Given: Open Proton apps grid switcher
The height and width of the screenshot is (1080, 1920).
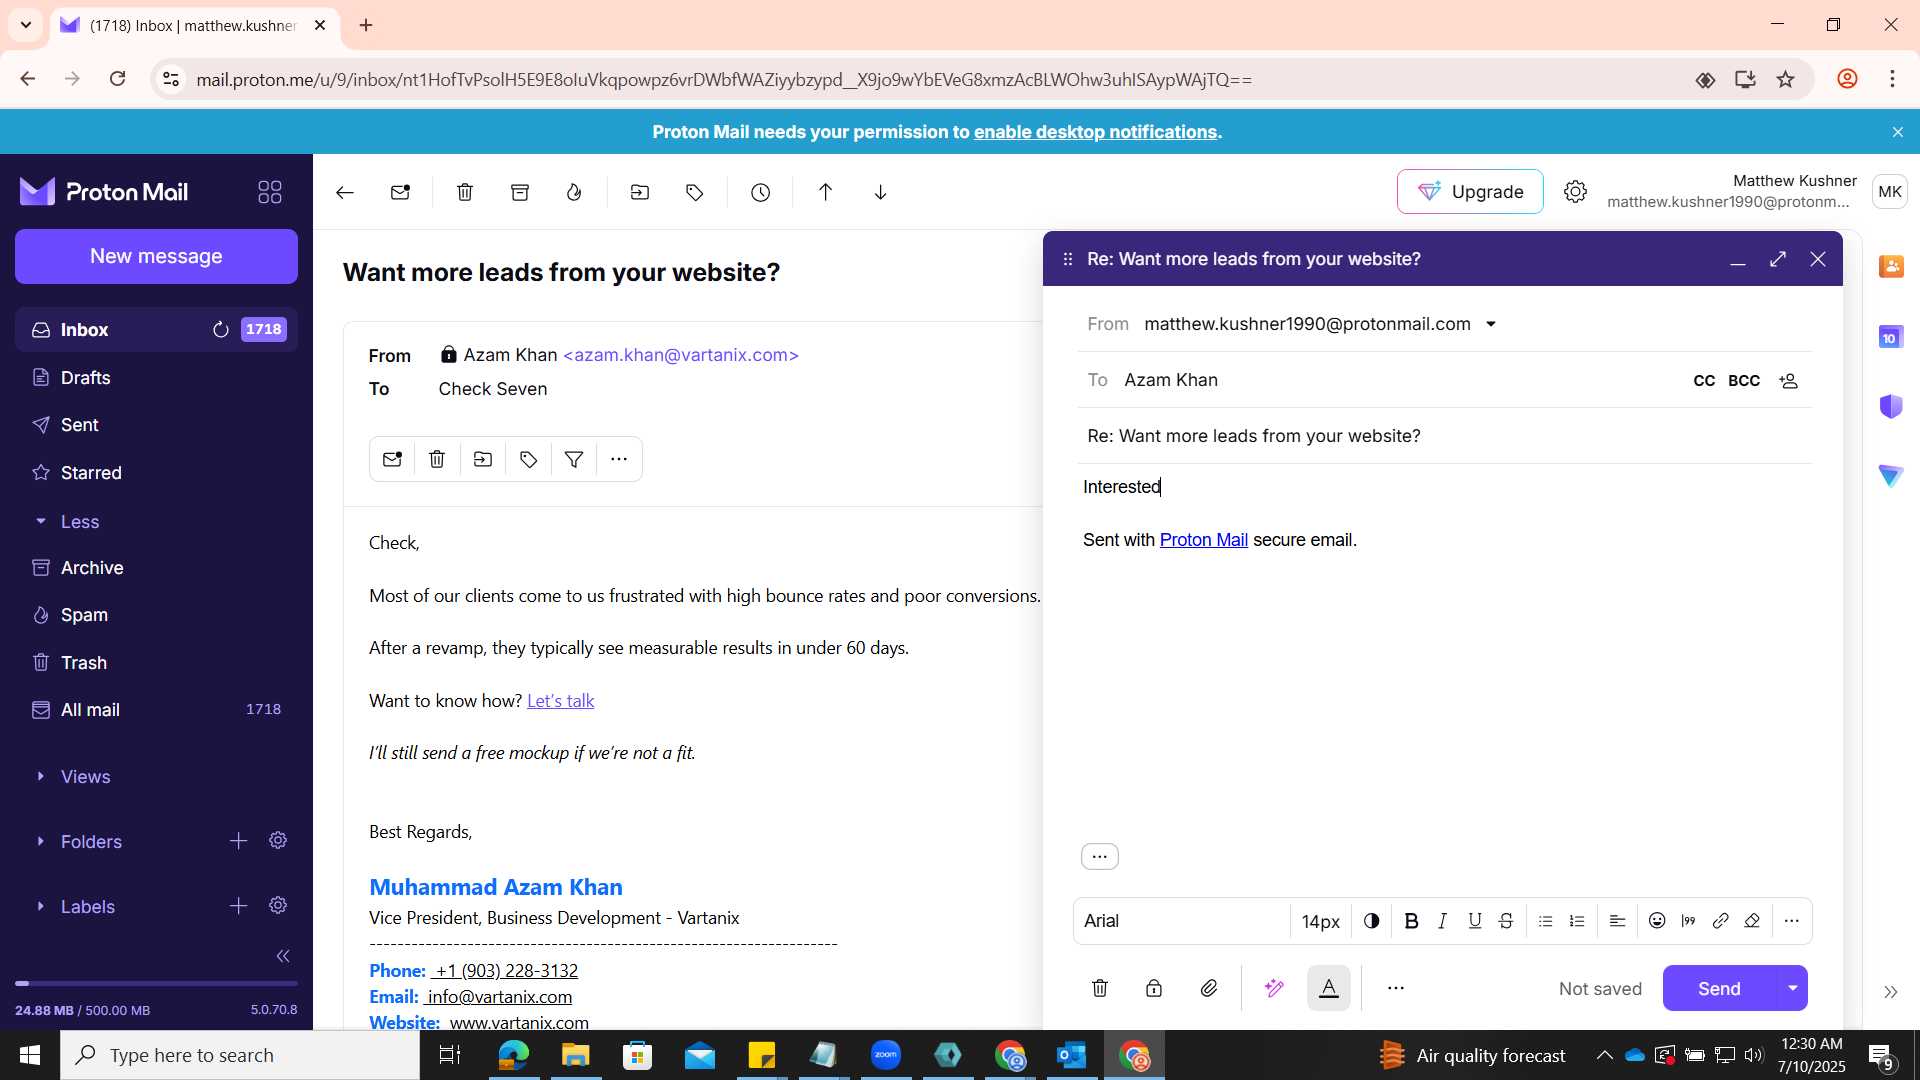Looking at the screenshot, I should click(x=270, y=192).
